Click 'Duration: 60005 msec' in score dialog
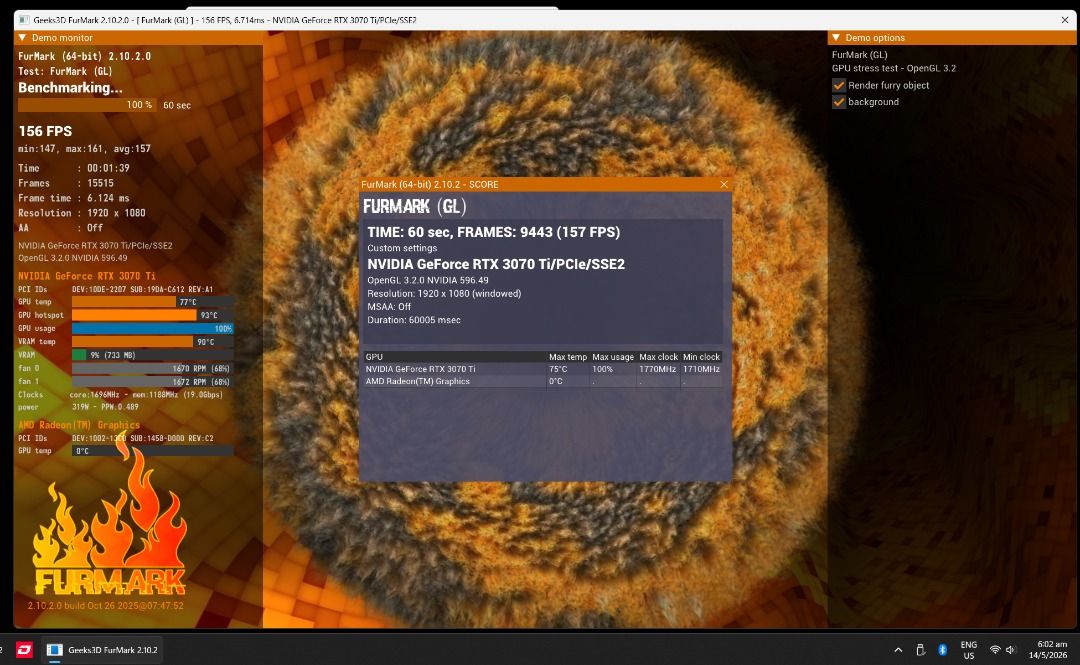The image size is (1080, 665). coord(413,320)
